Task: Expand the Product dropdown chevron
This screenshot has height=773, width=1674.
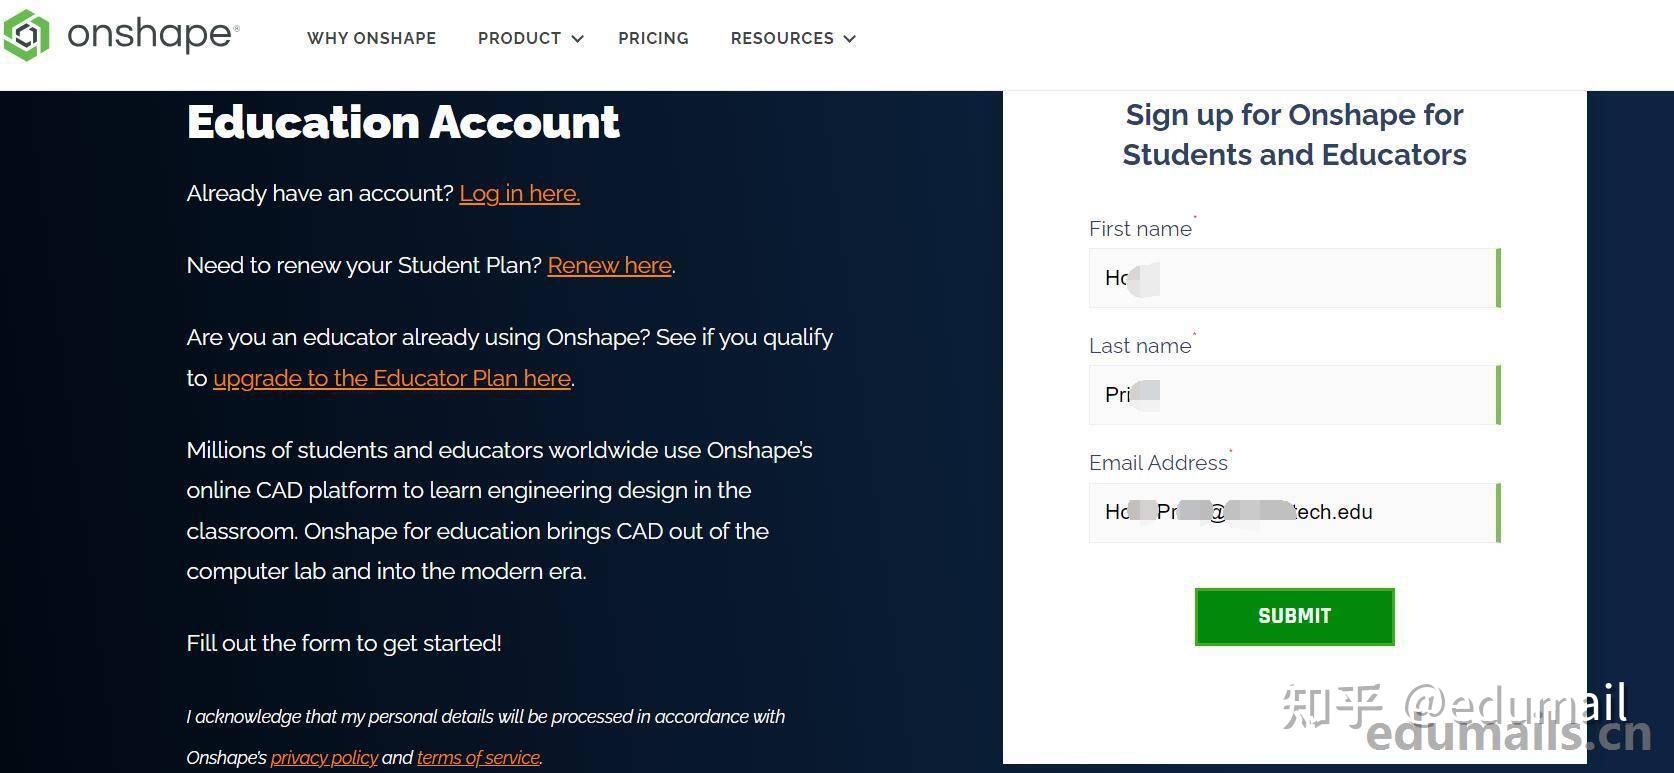Action: (x=577, y=39)
